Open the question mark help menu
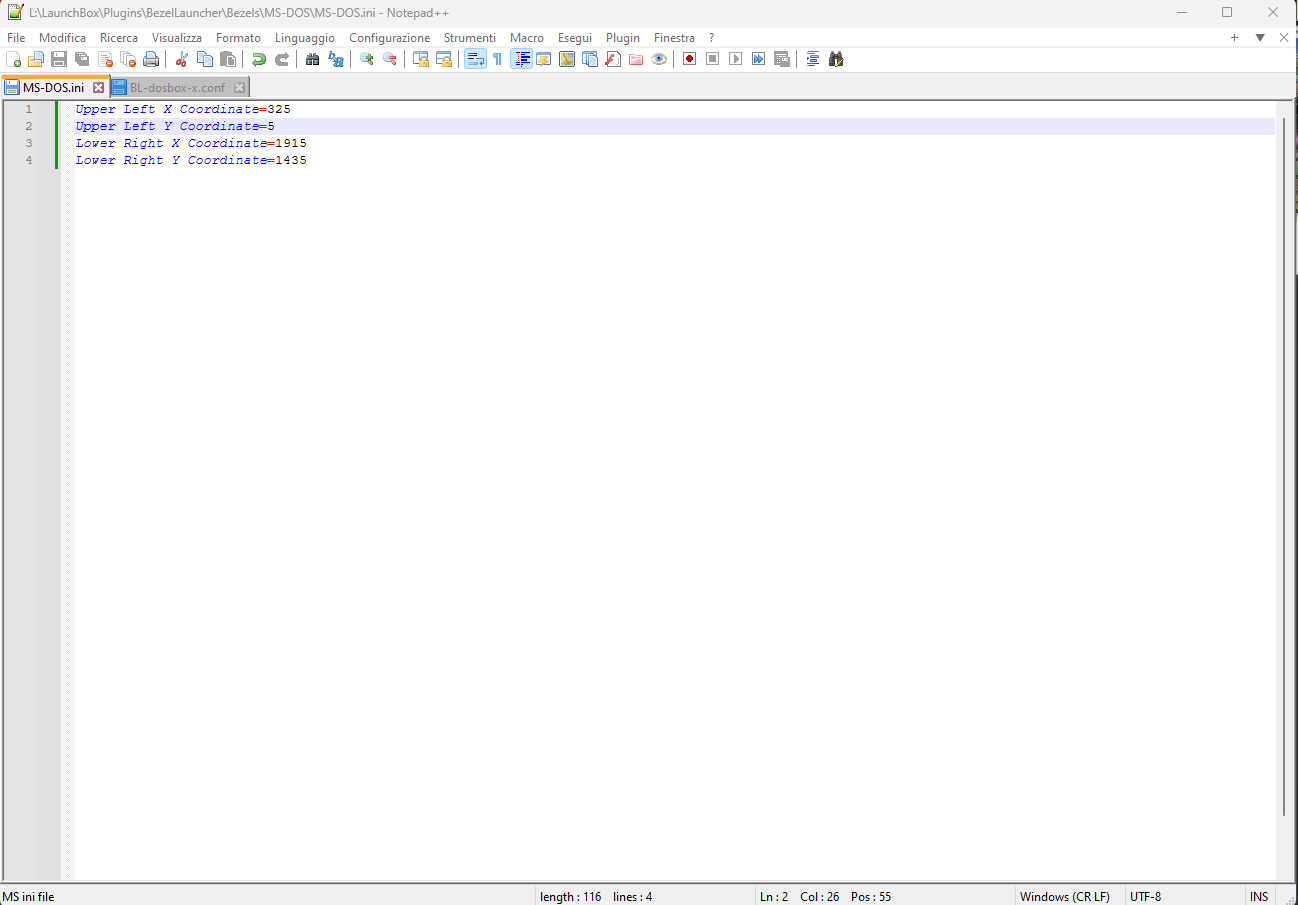Image resolution: width=1298 pixels, height=905 pixels. click(711, 38)
